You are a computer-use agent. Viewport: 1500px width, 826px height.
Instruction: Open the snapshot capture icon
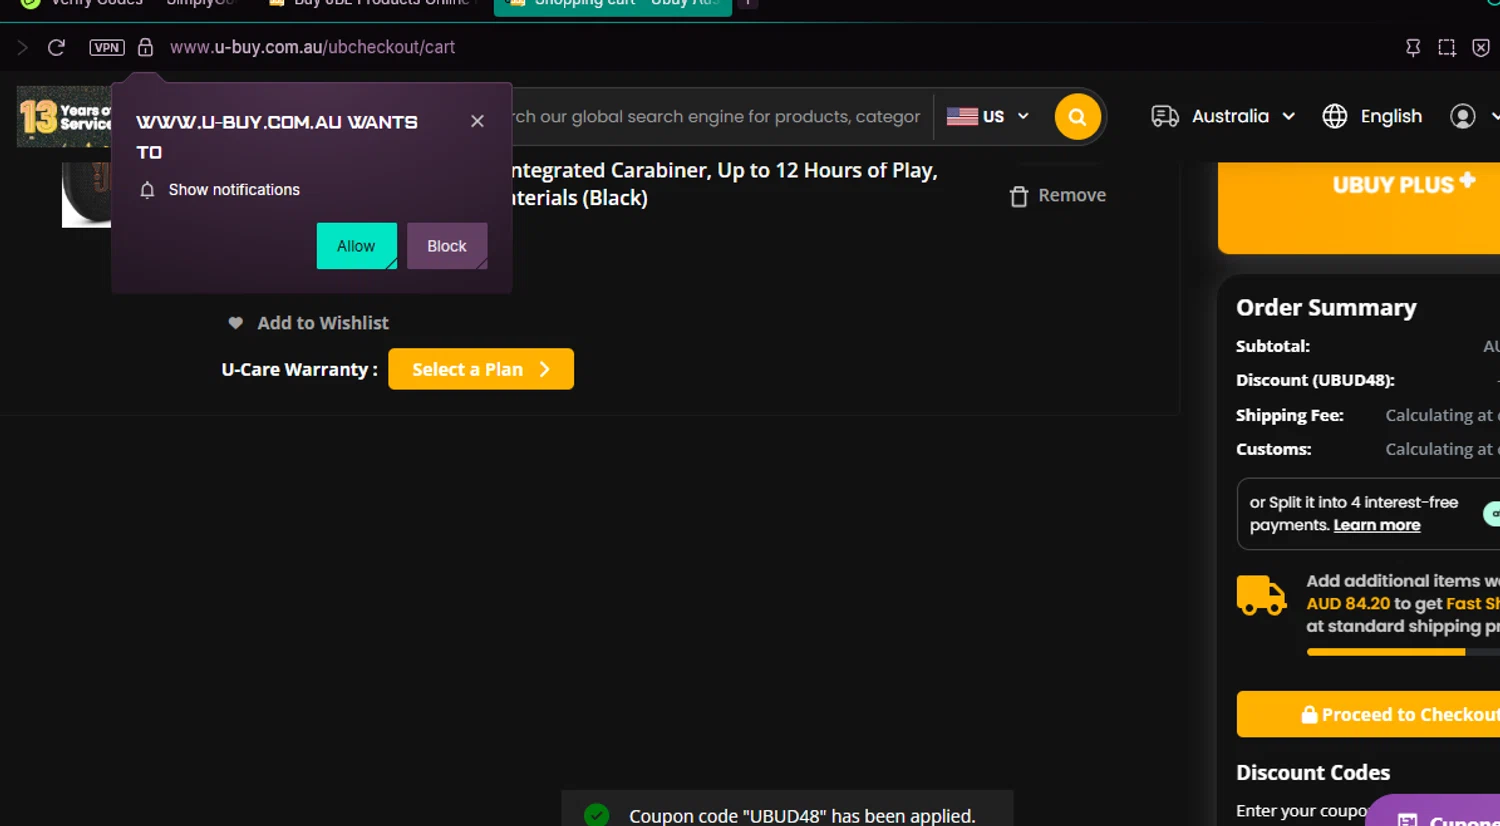1447,47
